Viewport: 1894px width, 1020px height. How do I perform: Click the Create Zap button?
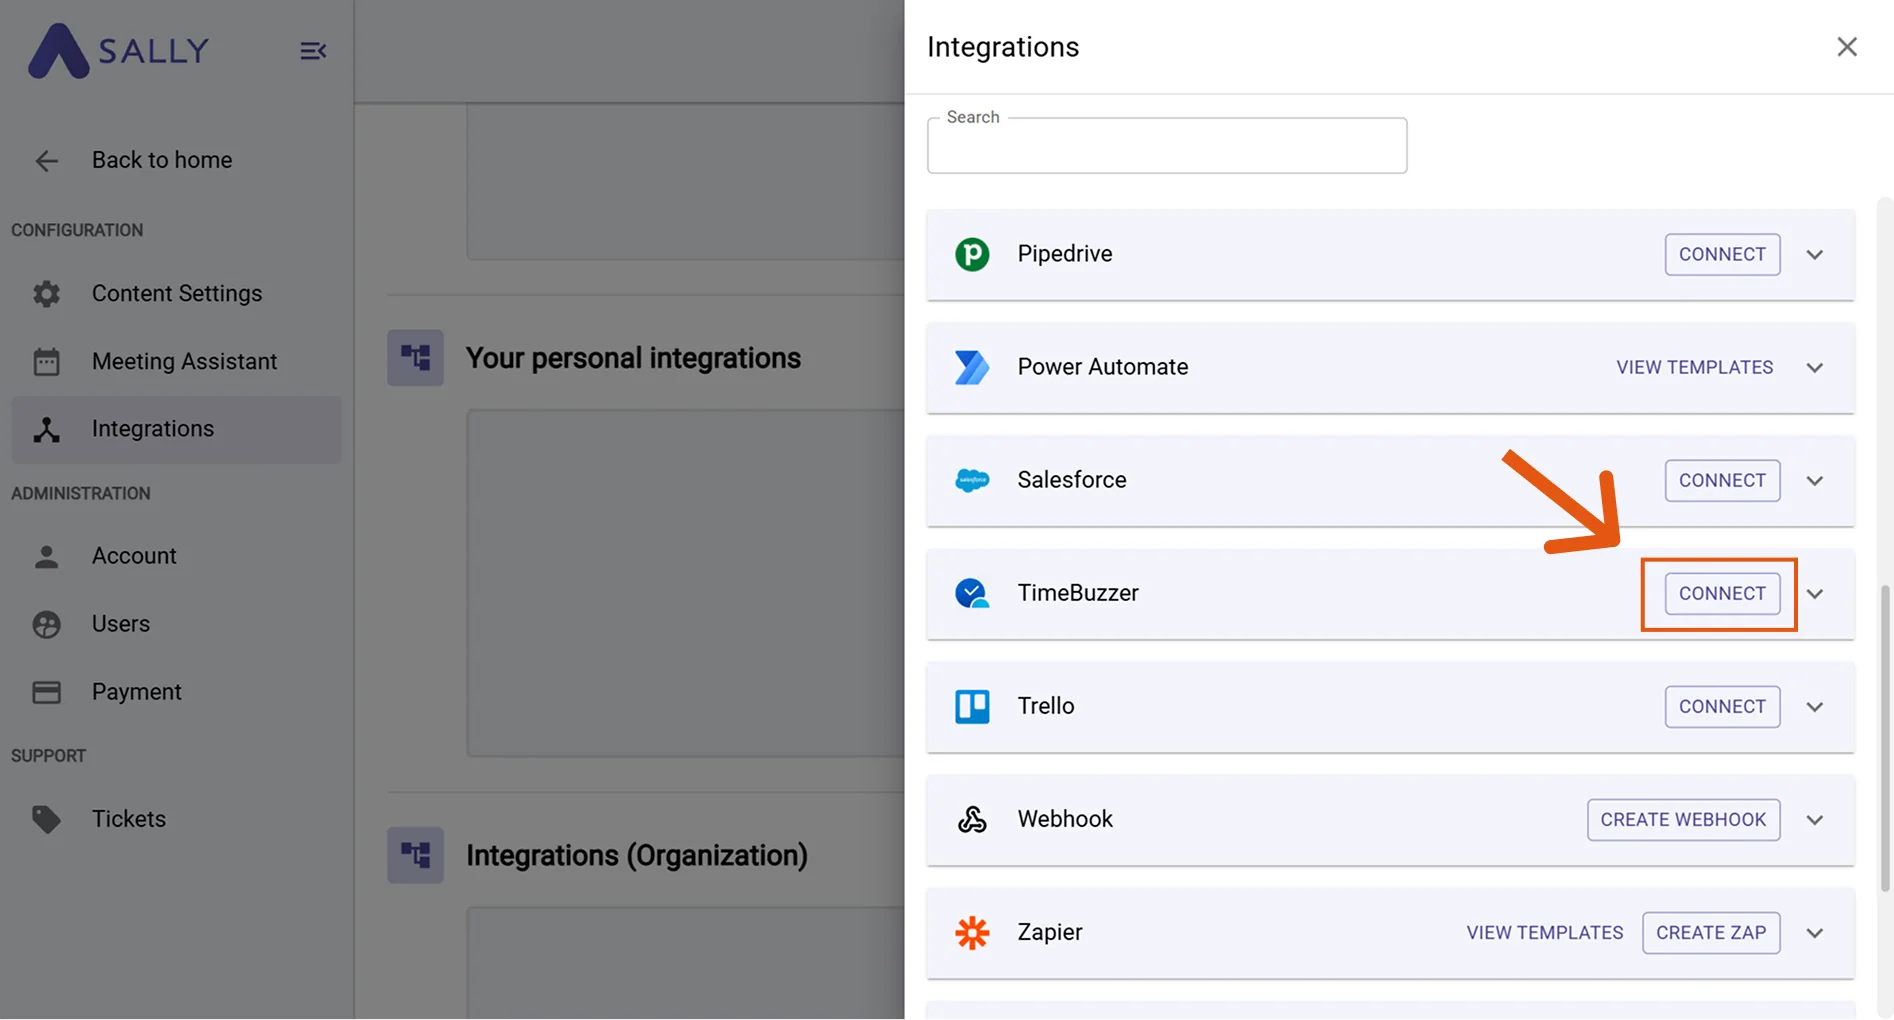coord(1711,932)
